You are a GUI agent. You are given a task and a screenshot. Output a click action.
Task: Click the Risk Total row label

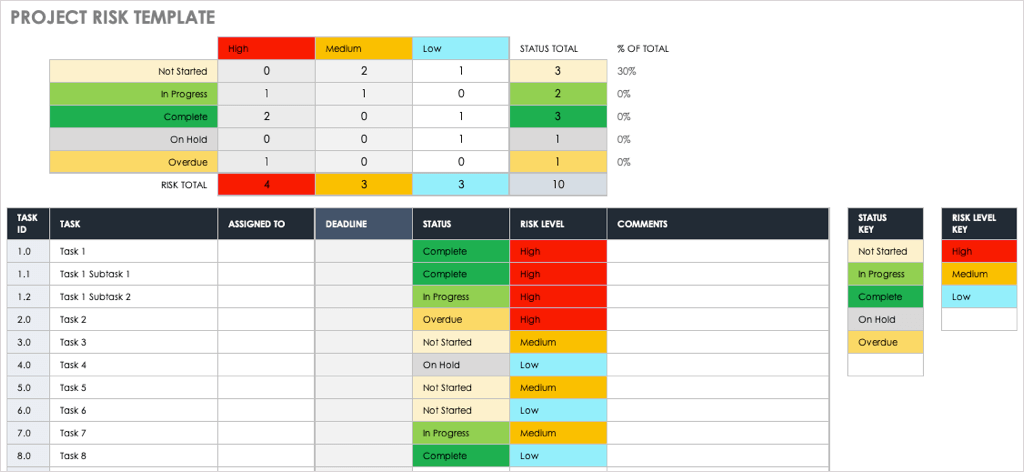pyautogui.click(x=184, y=185)
